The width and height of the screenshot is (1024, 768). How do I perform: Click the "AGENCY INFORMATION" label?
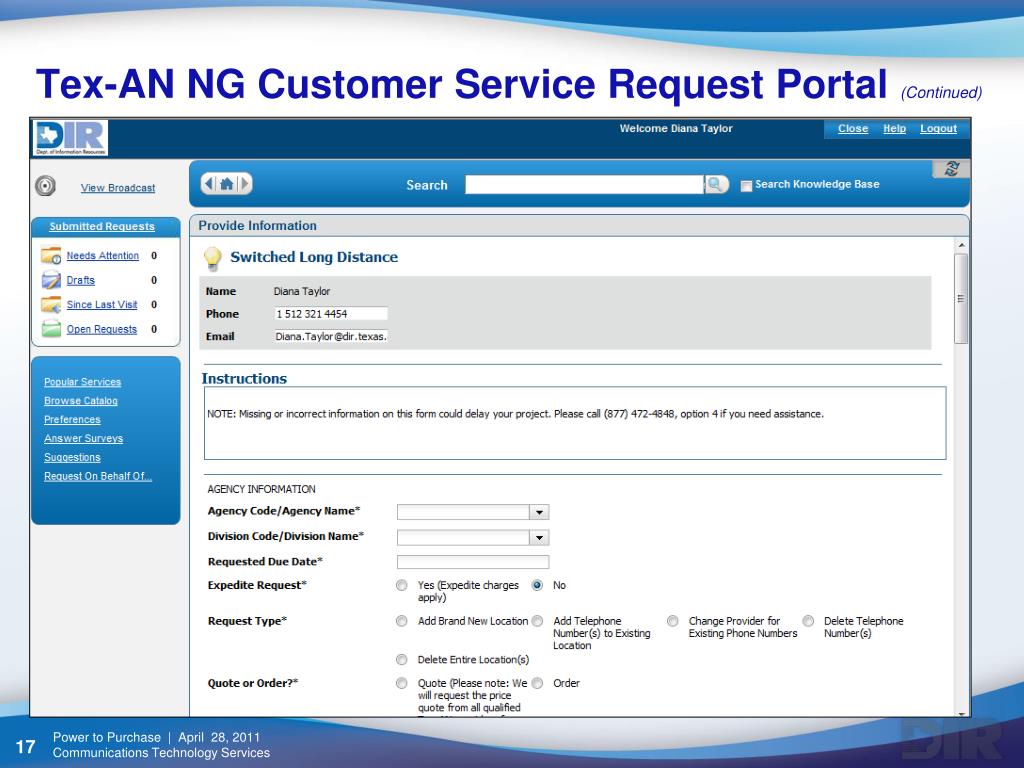(x=261, y=489)
